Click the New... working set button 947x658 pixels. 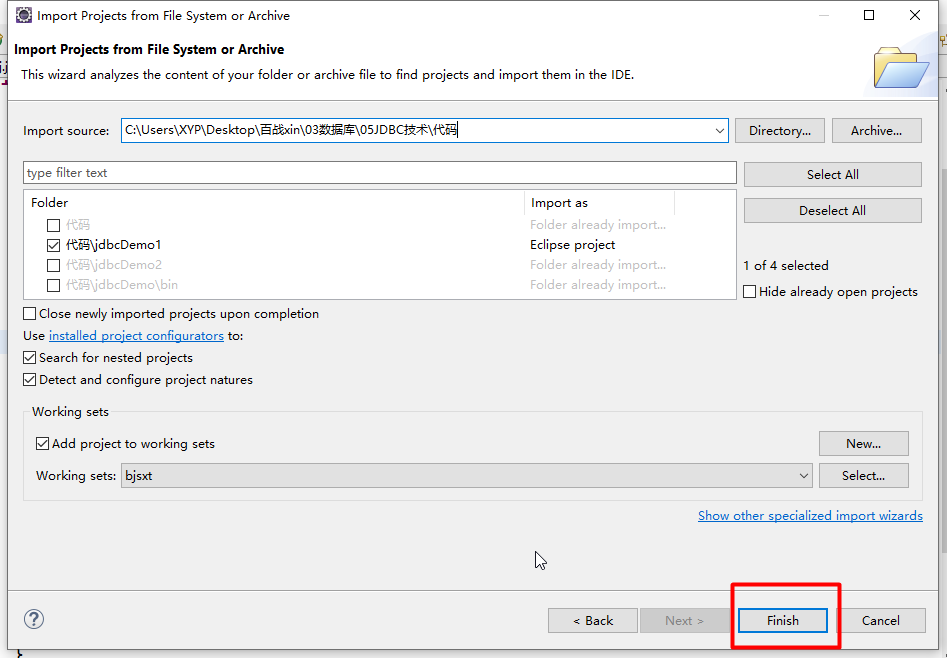pos(863,444)
